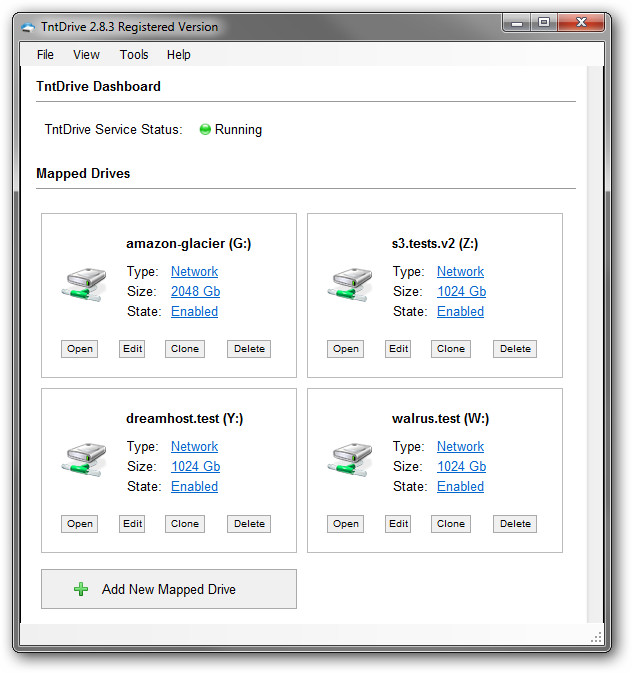
Task: Click the TntDrive Service Status label
Action: click(x=114, y=129)
